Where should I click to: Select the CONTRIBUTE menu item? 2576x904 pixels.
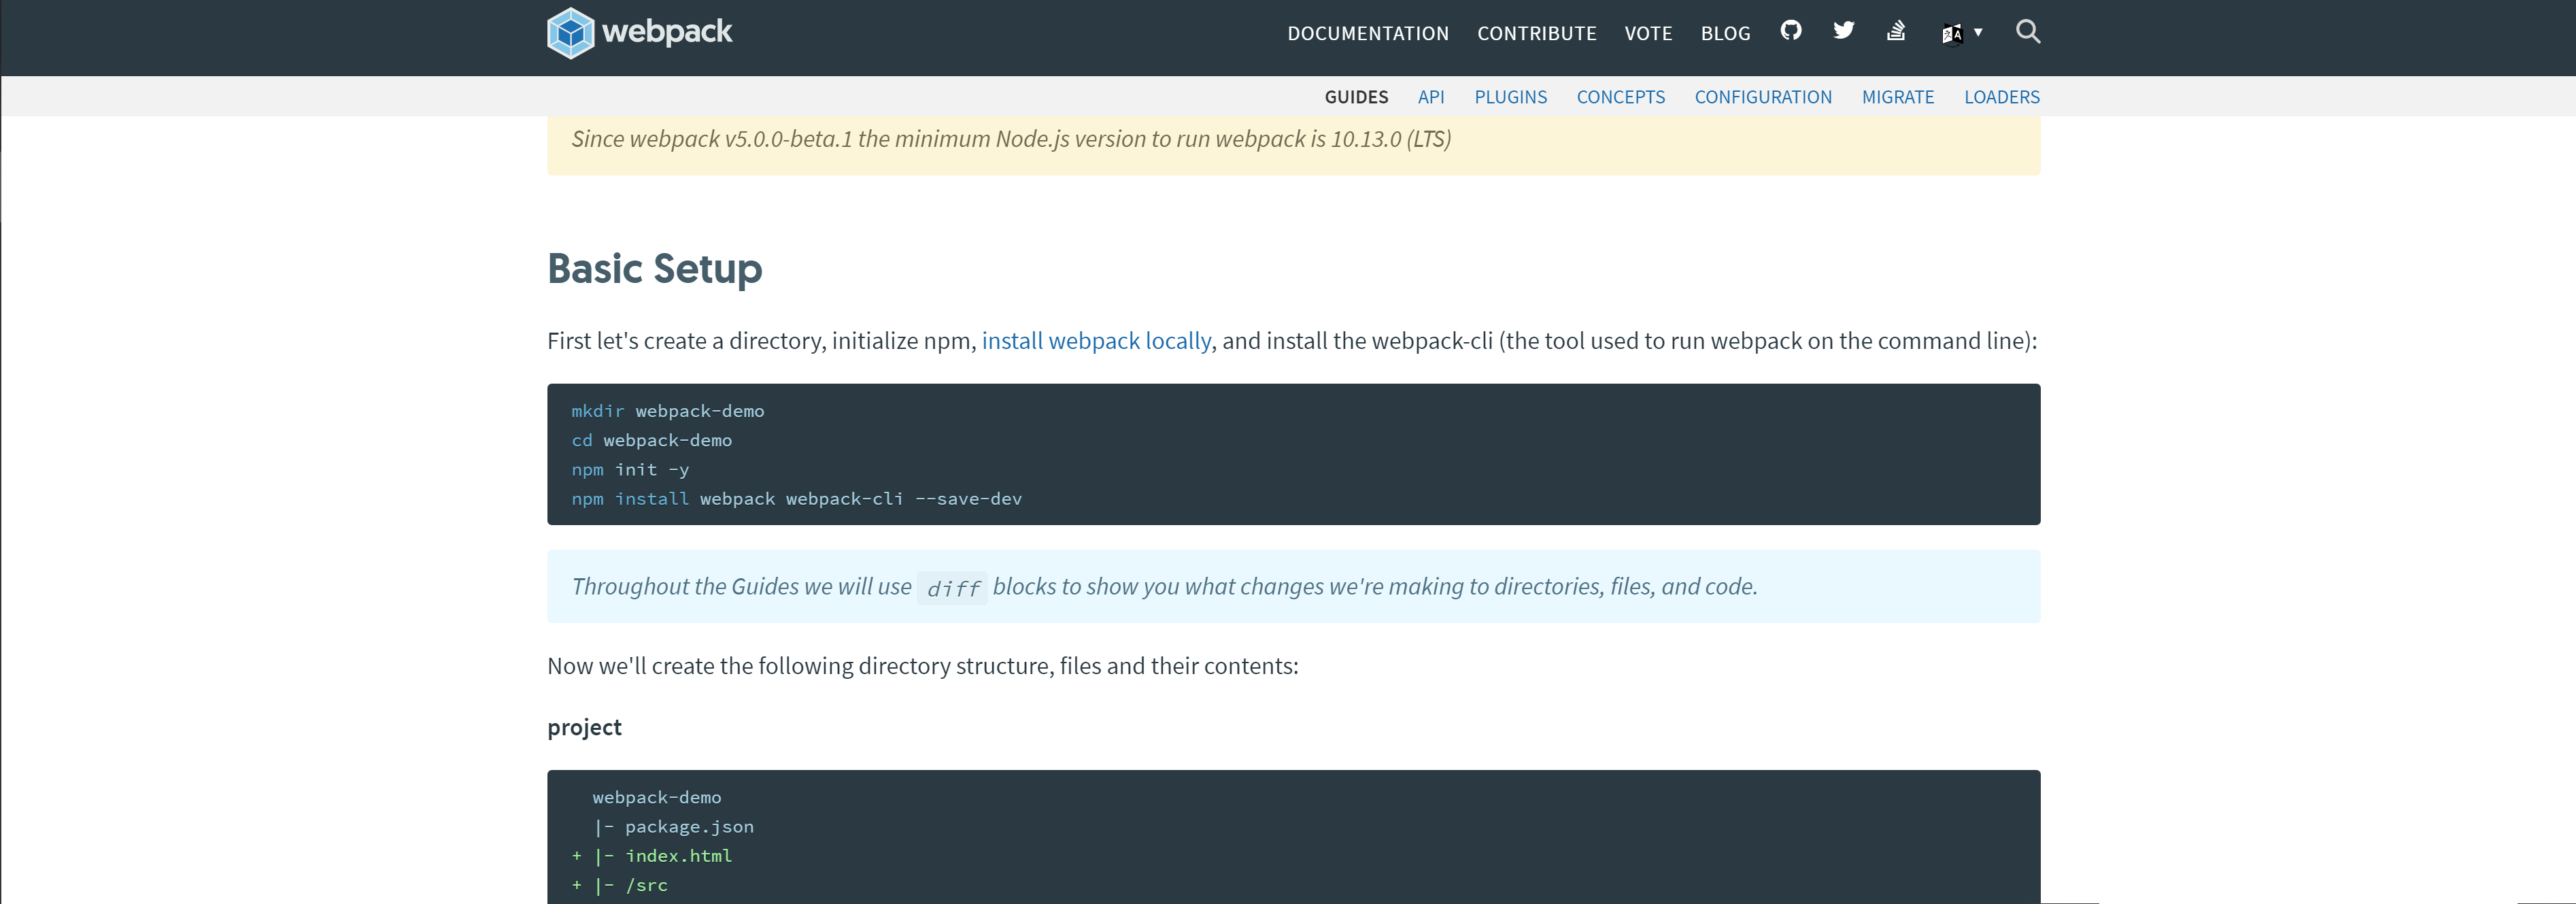click(x=1537, y=33)
